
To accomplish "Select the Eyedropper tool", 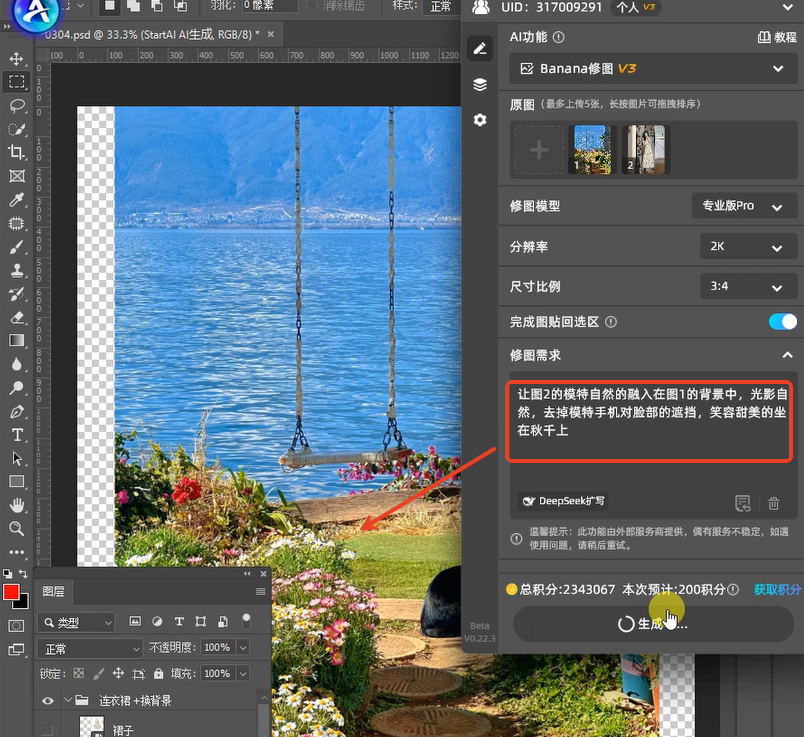I will (x=17, y=200).
